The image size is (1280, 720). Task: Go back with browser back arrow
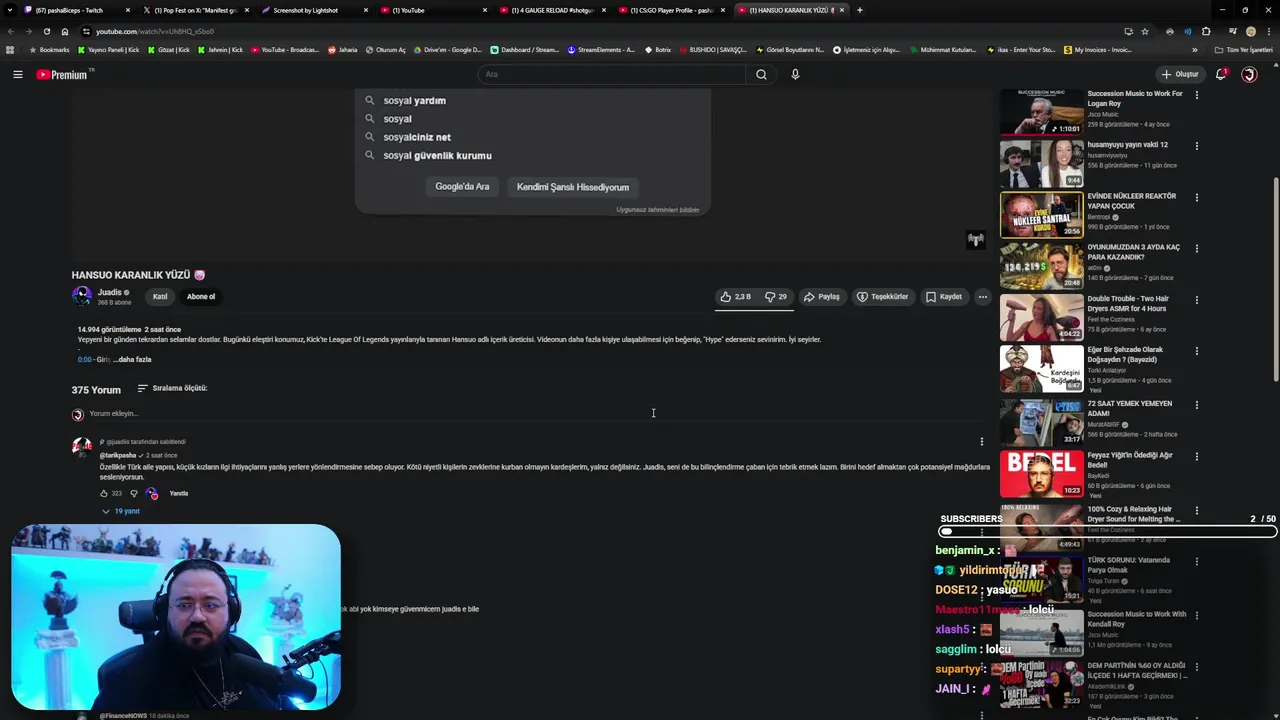(x=10, y=31)
